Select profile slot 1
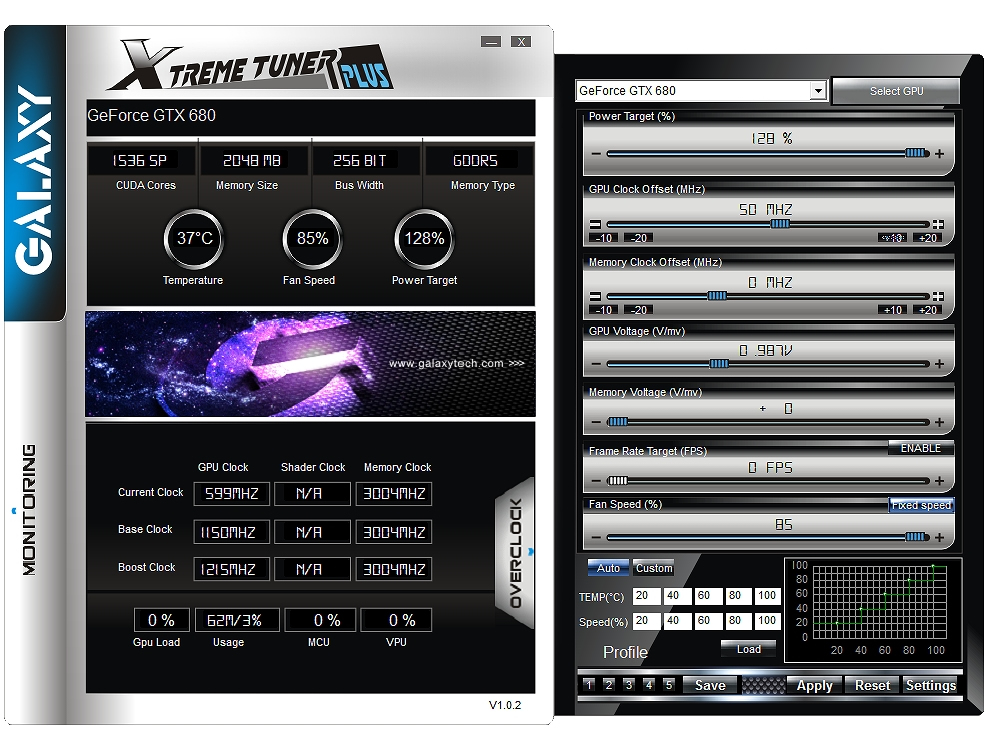Screen dimensions: 988x729 (589, 685)
